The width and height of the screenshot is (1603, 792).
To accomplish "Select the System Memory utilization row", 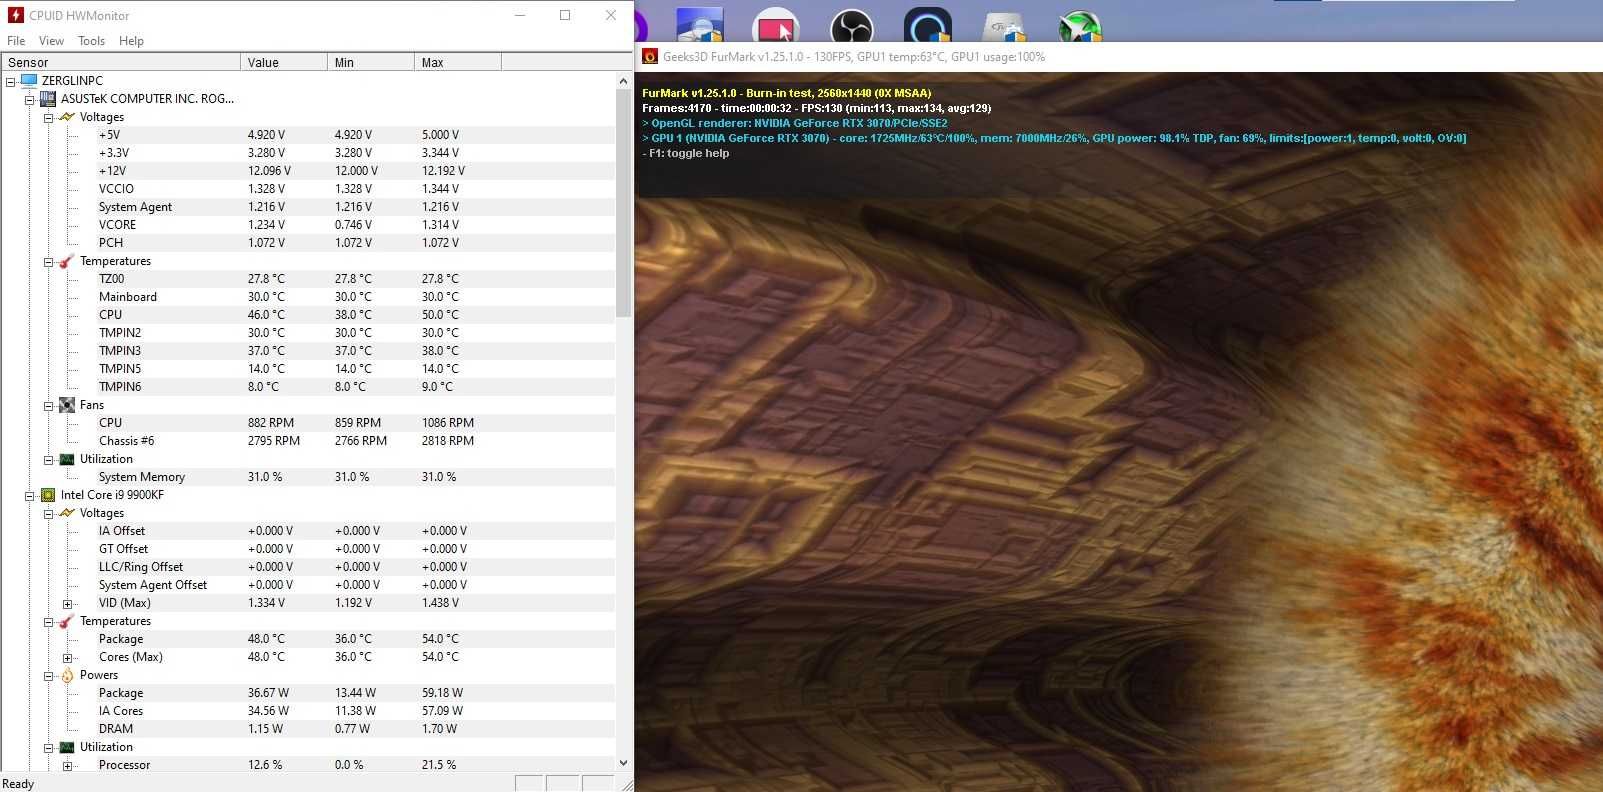I will pyautogui.click(x=308, y=477).
